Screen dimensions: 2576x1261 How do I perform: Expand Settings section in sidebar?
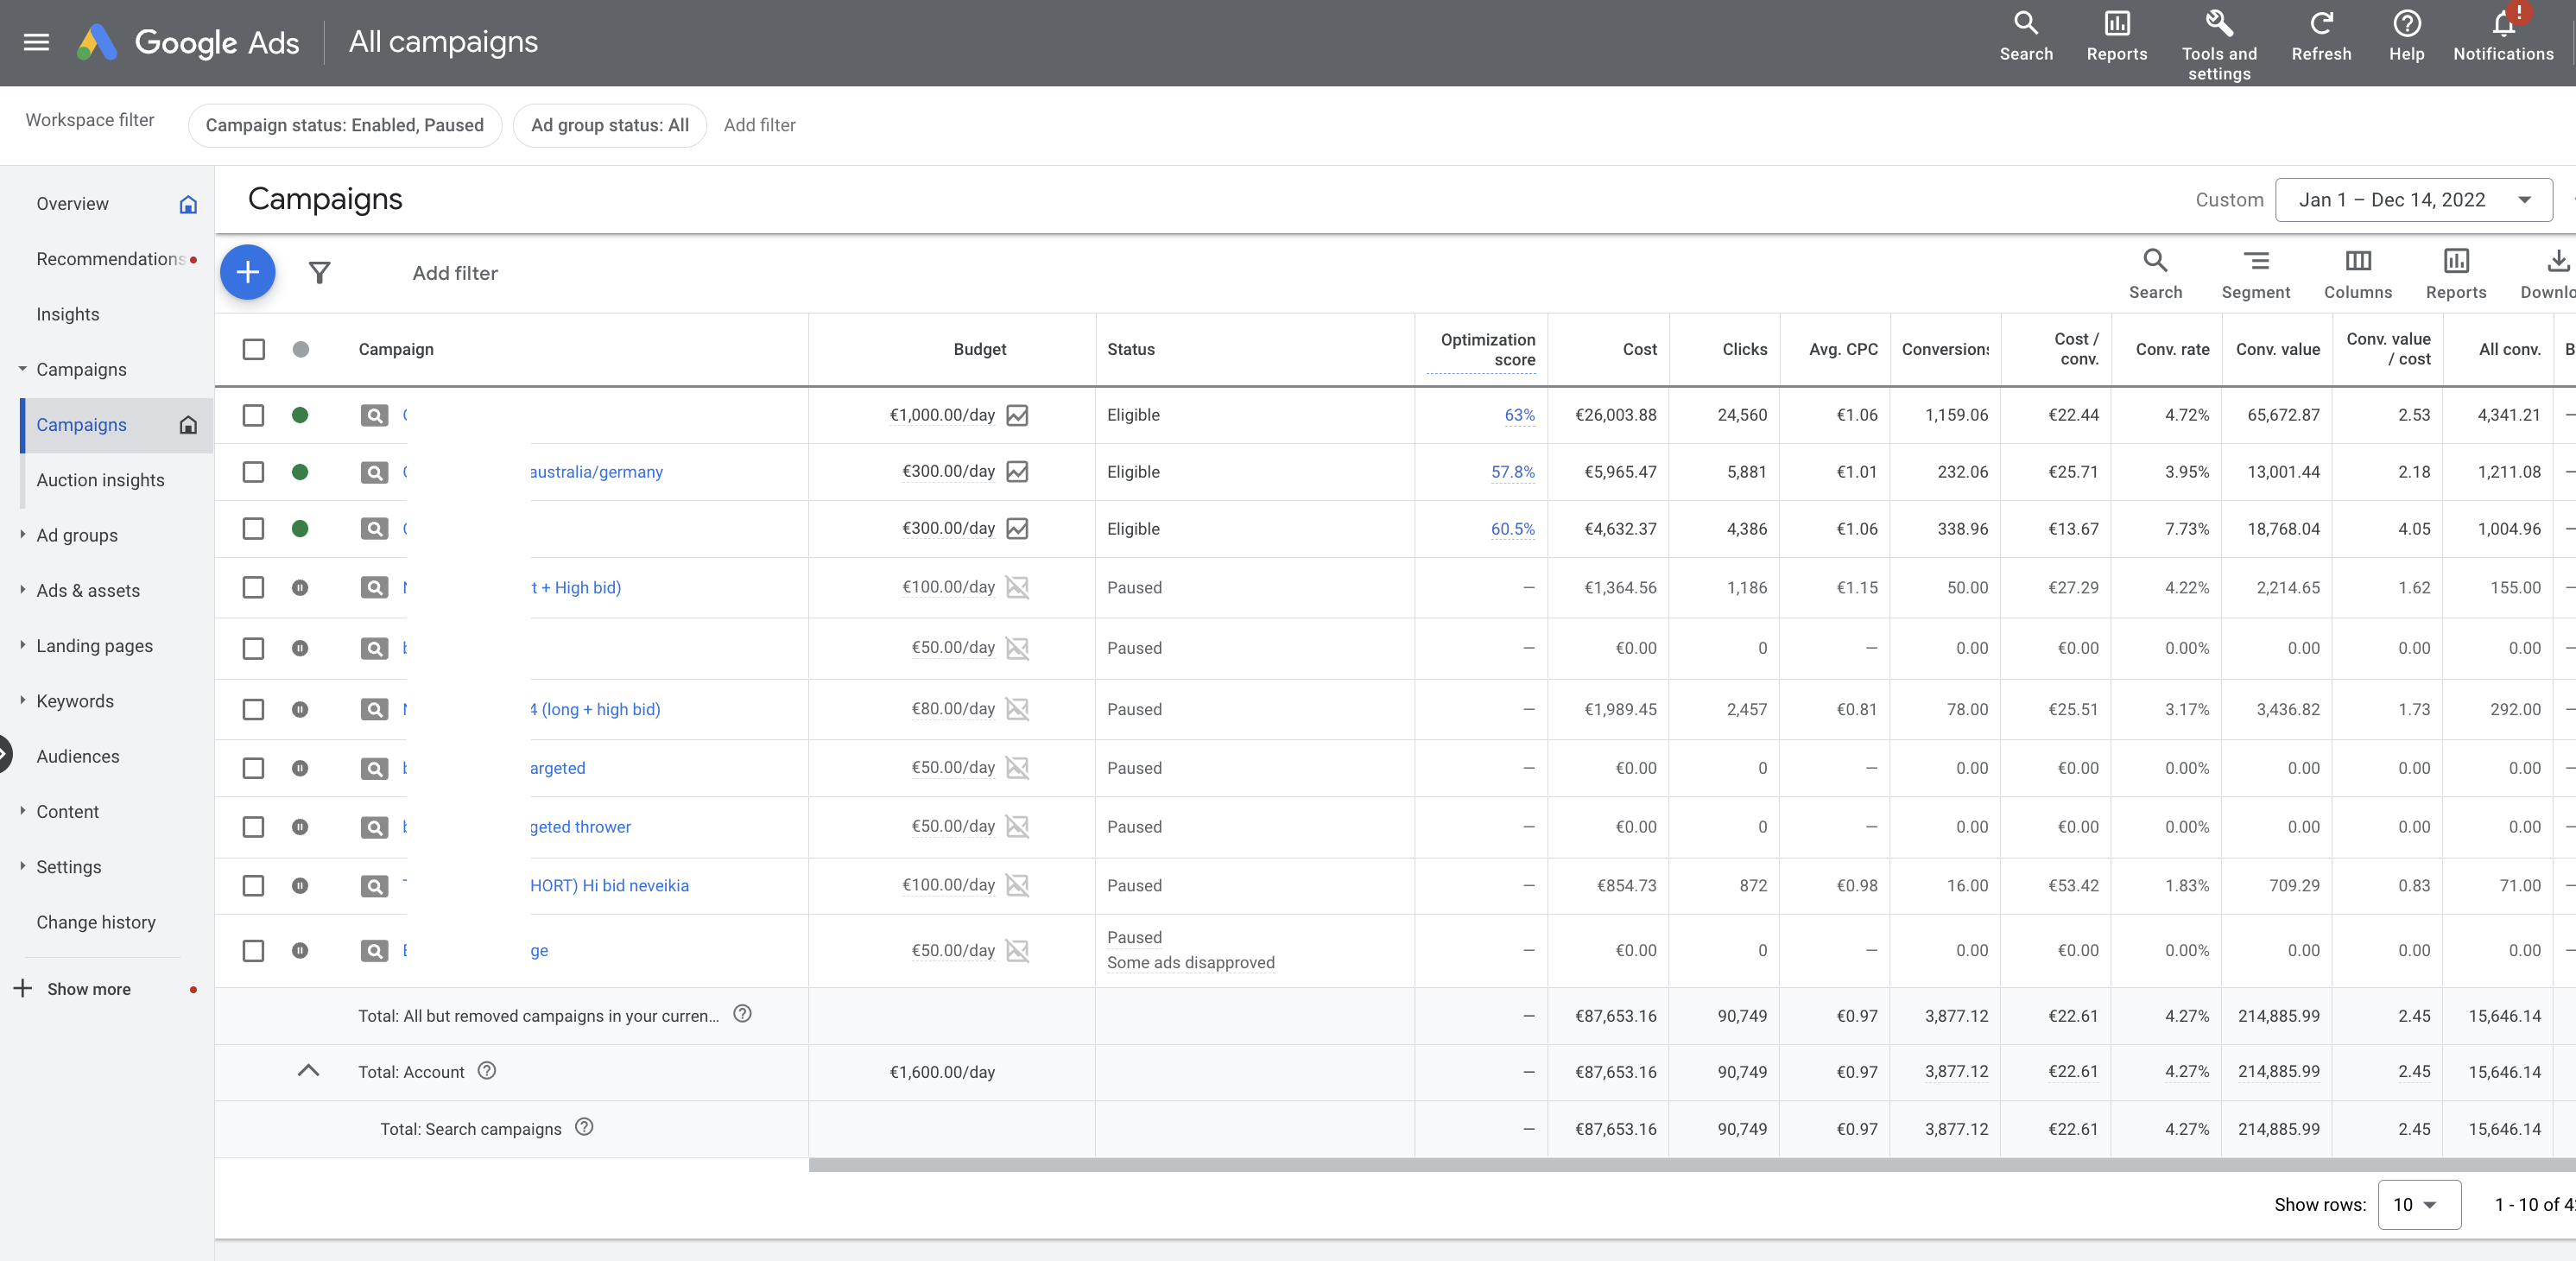pos(22,866)
